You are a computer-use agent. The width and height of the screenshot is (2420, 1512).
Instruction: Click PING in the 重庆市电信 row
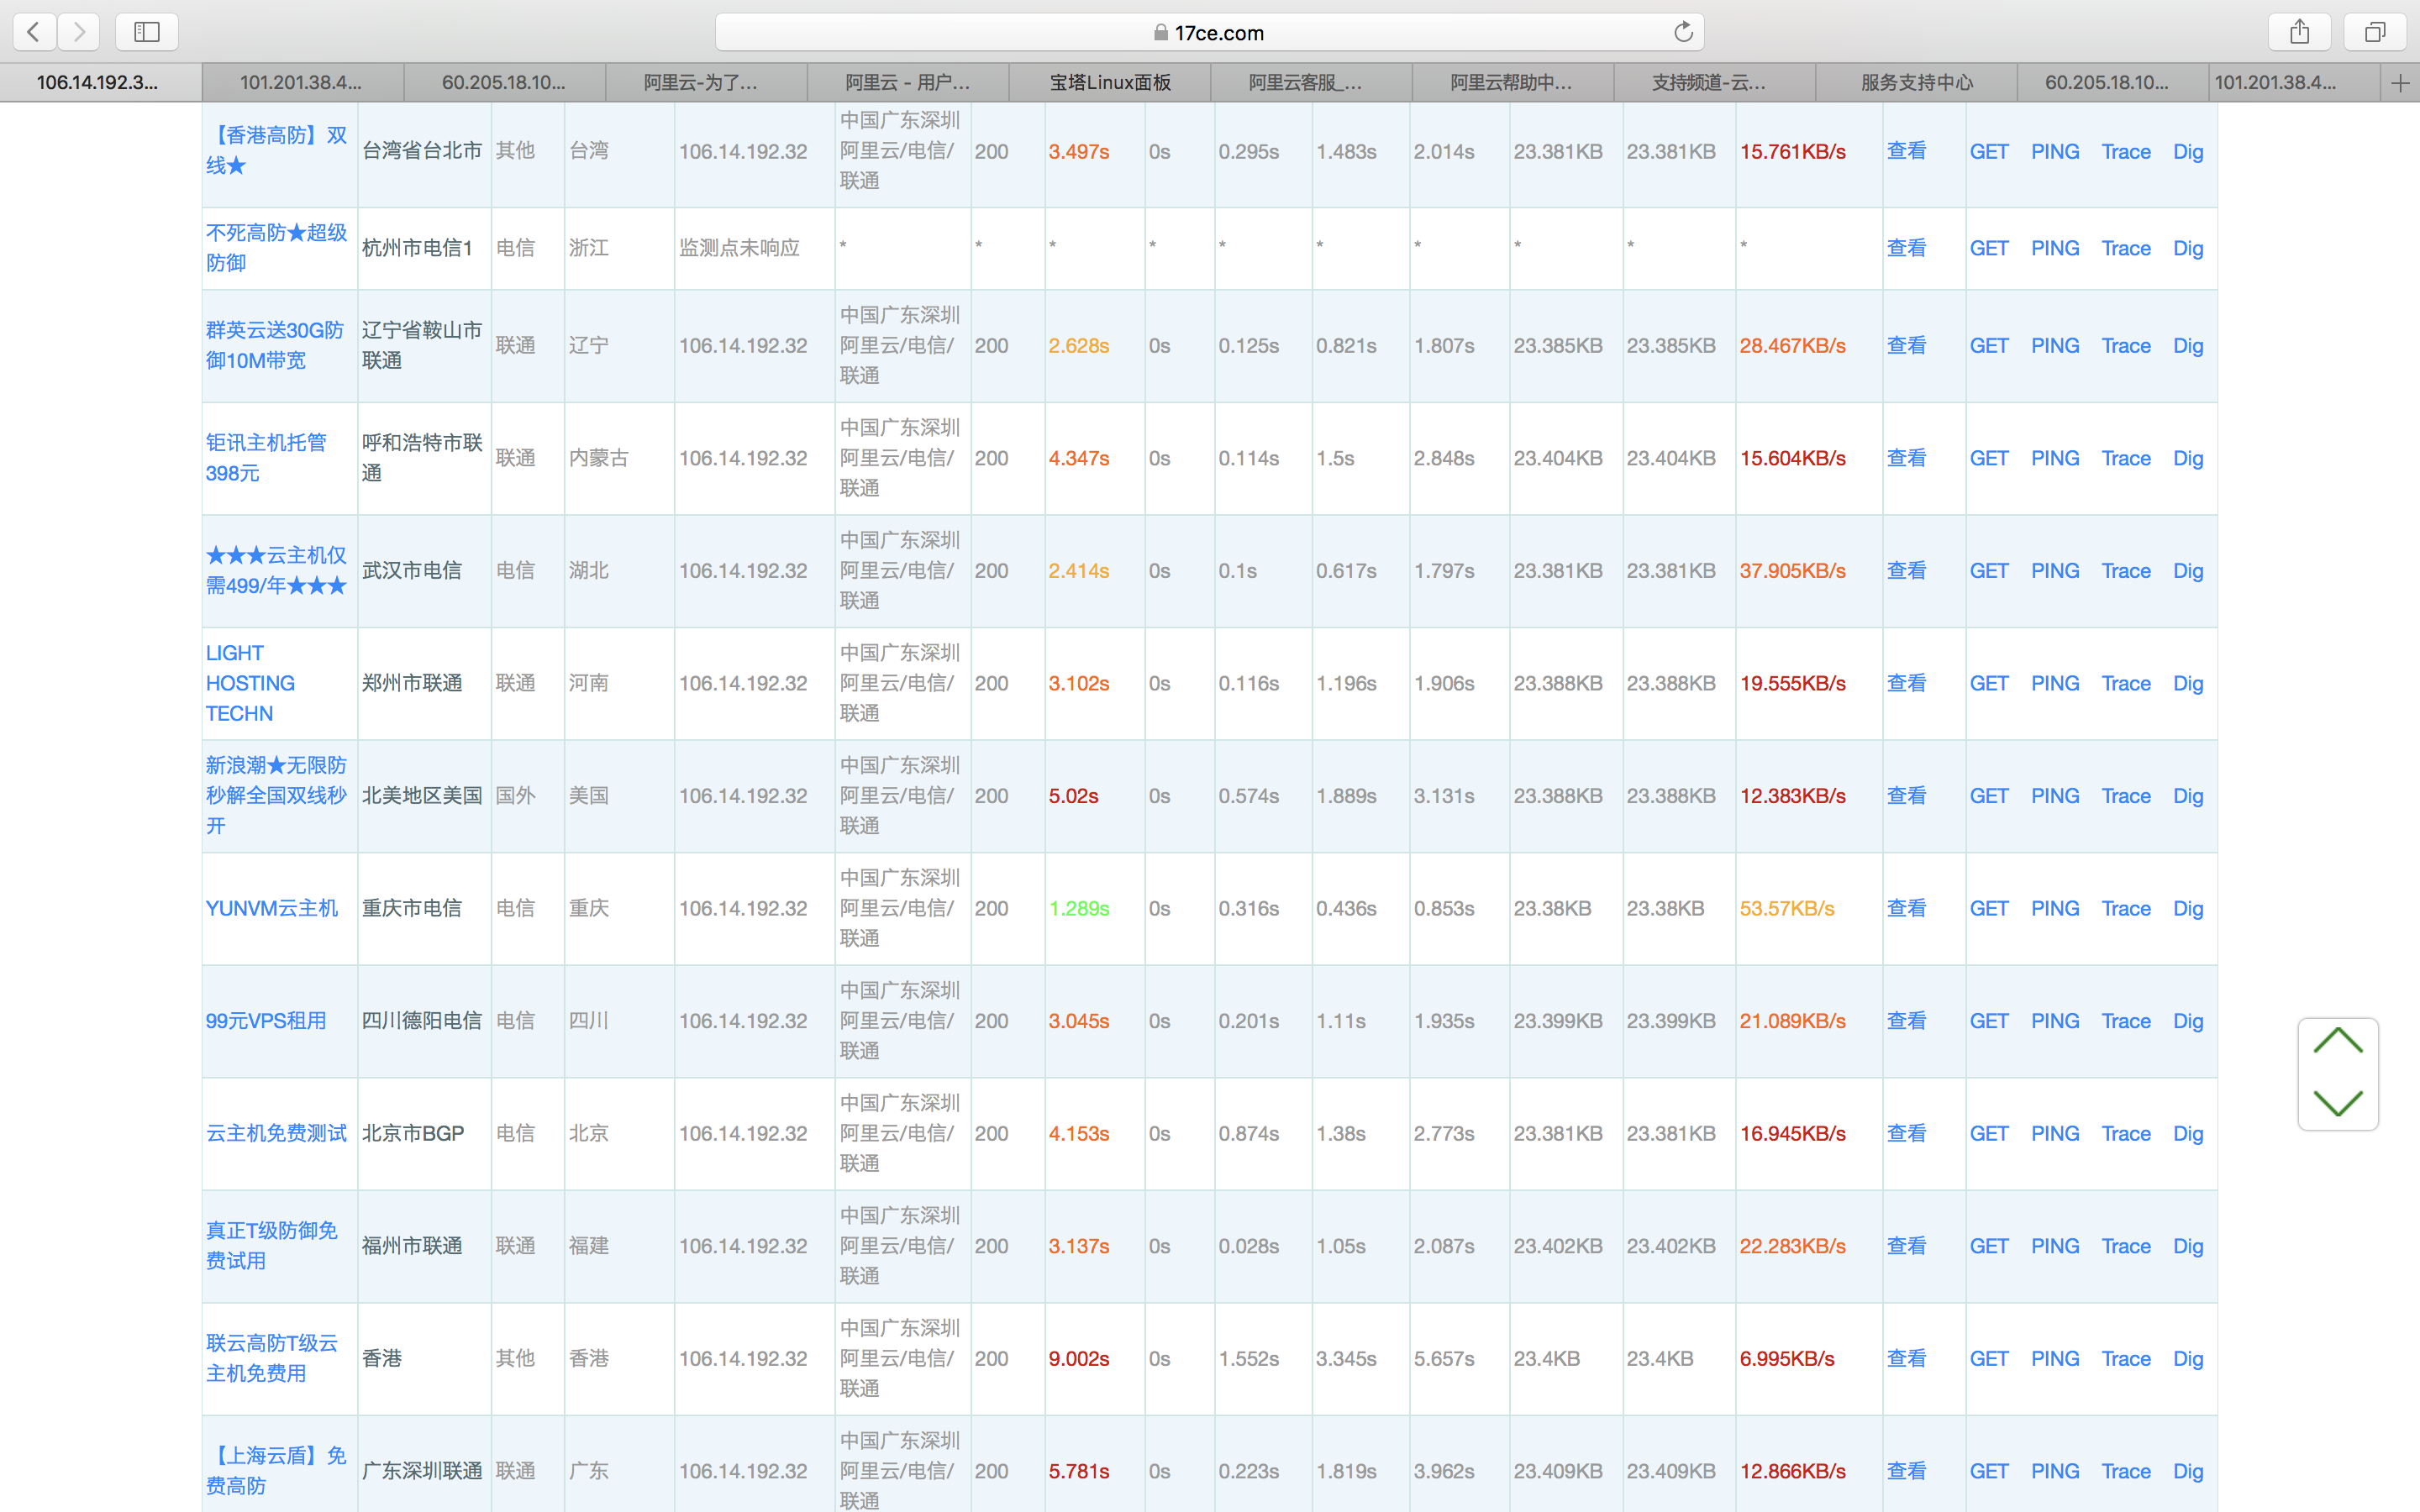2055,908
